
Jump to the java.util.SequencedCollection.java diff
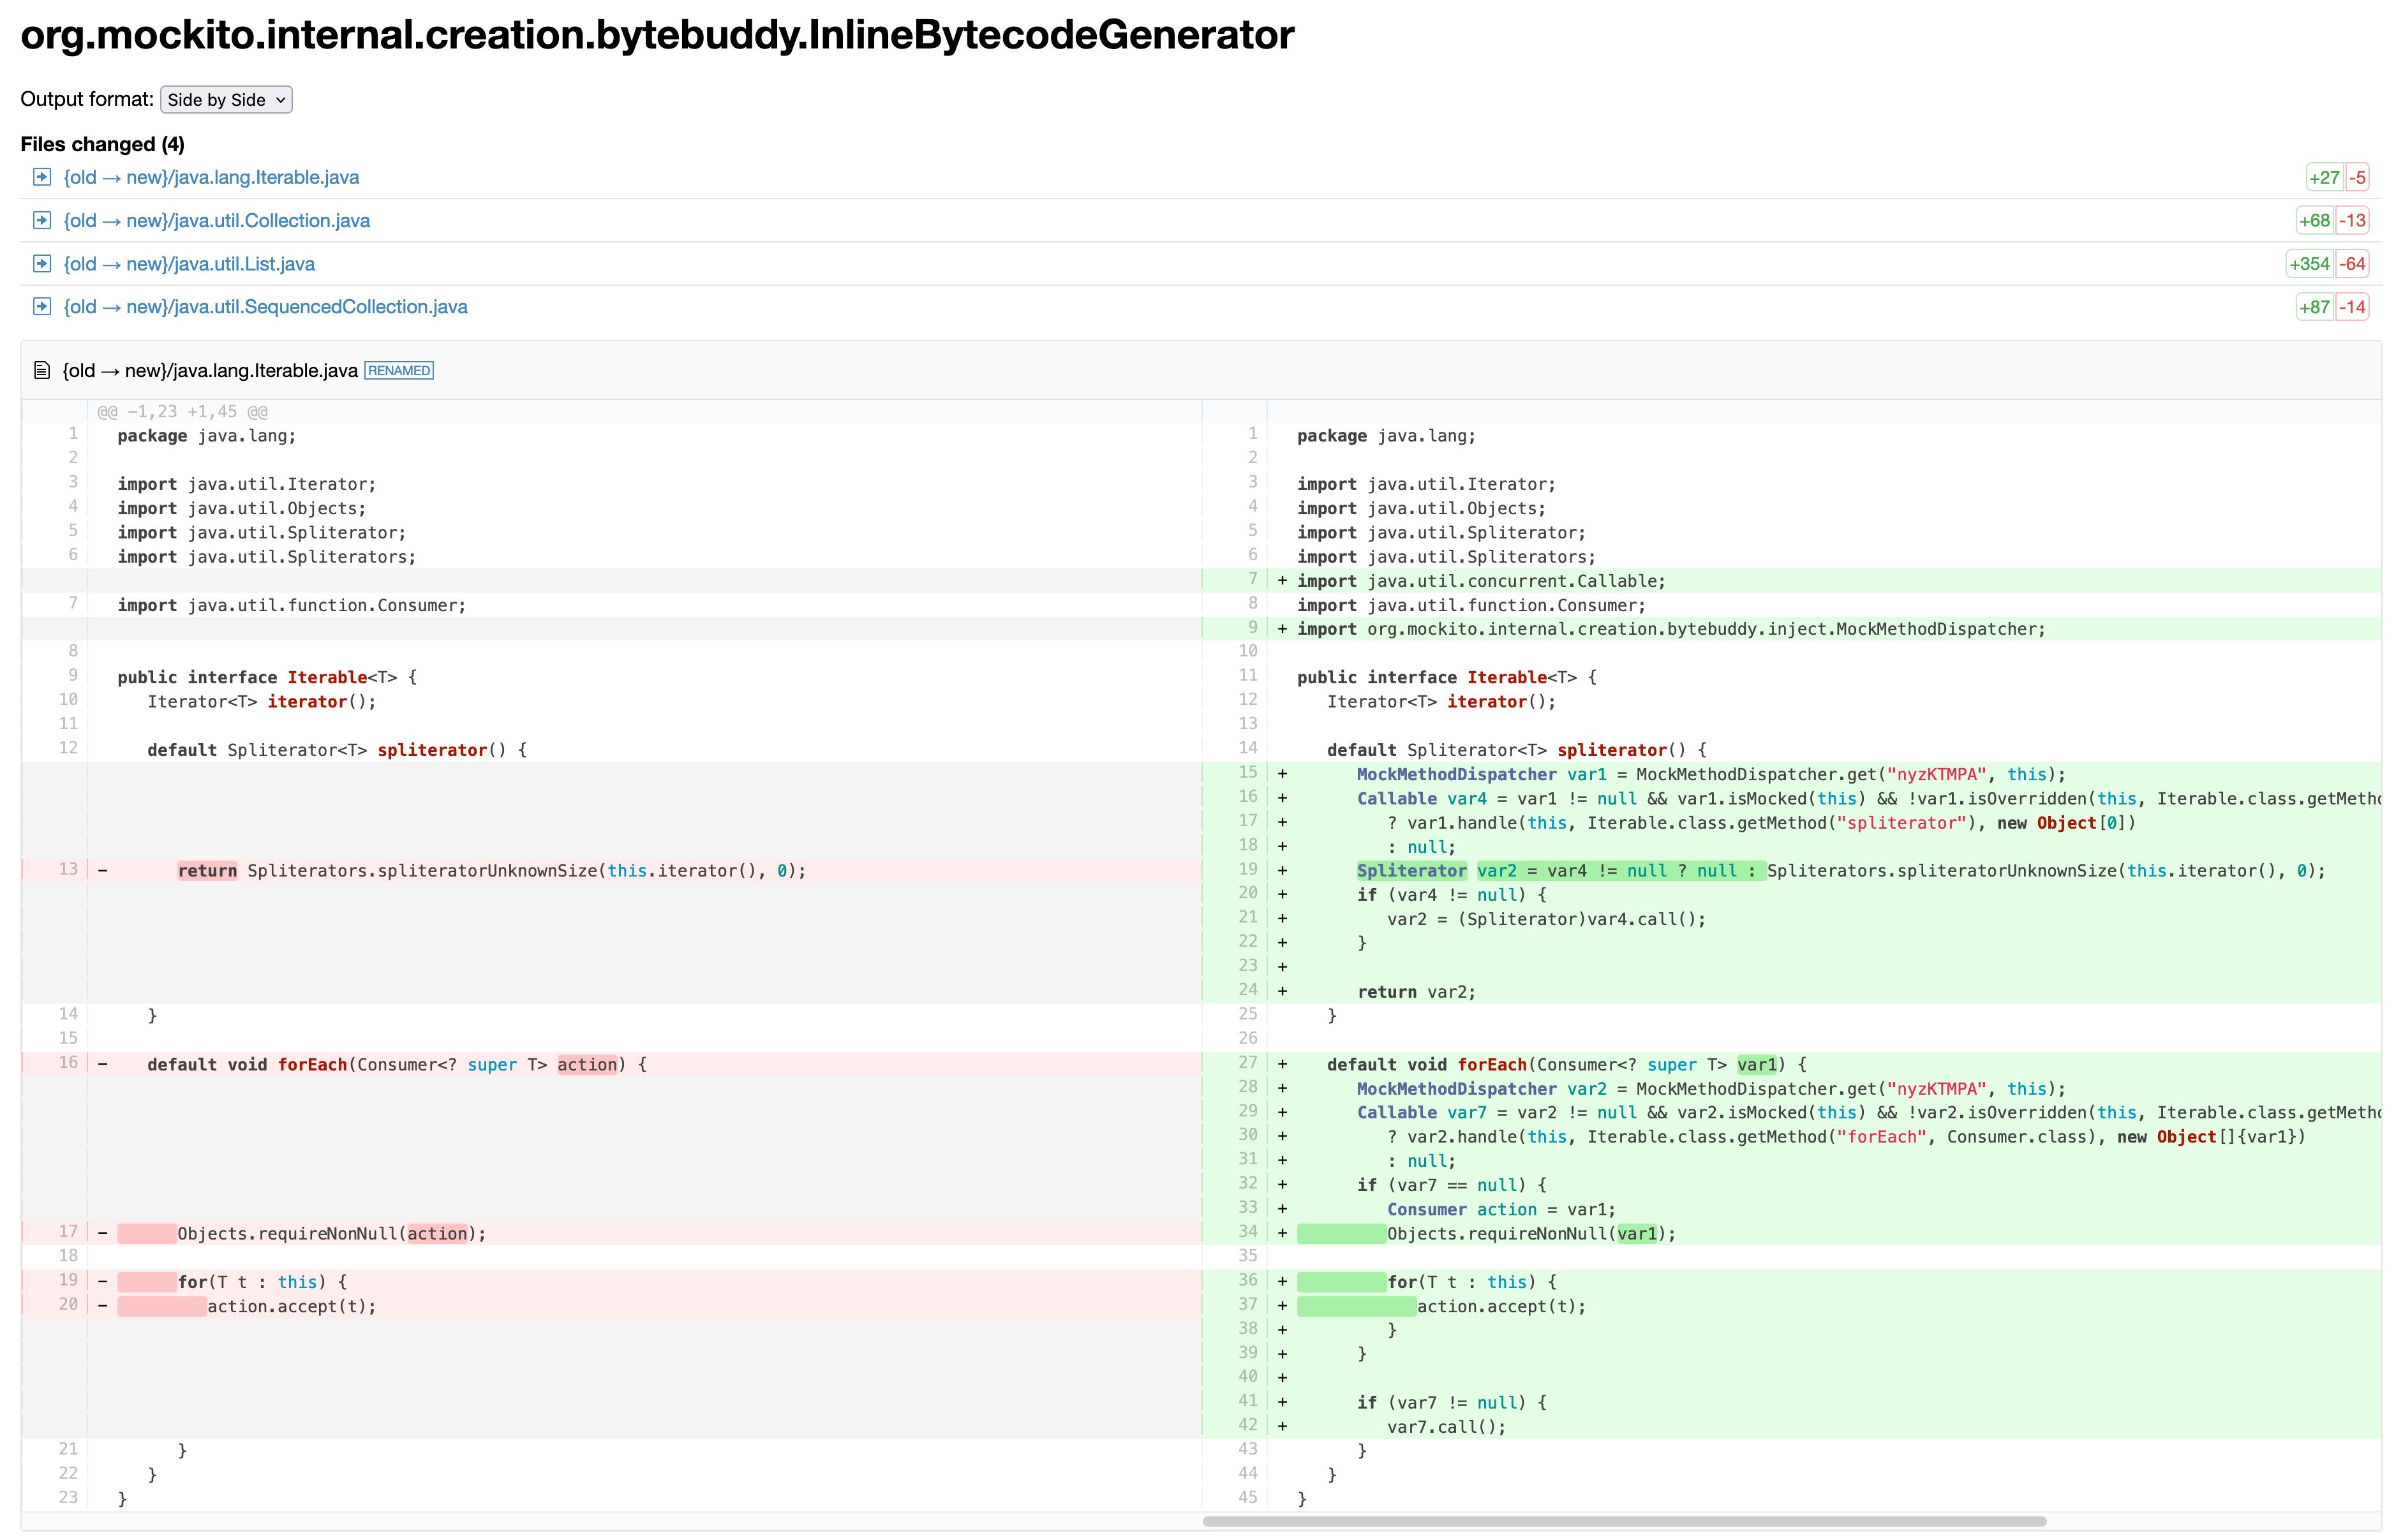[x=265, y=307]
